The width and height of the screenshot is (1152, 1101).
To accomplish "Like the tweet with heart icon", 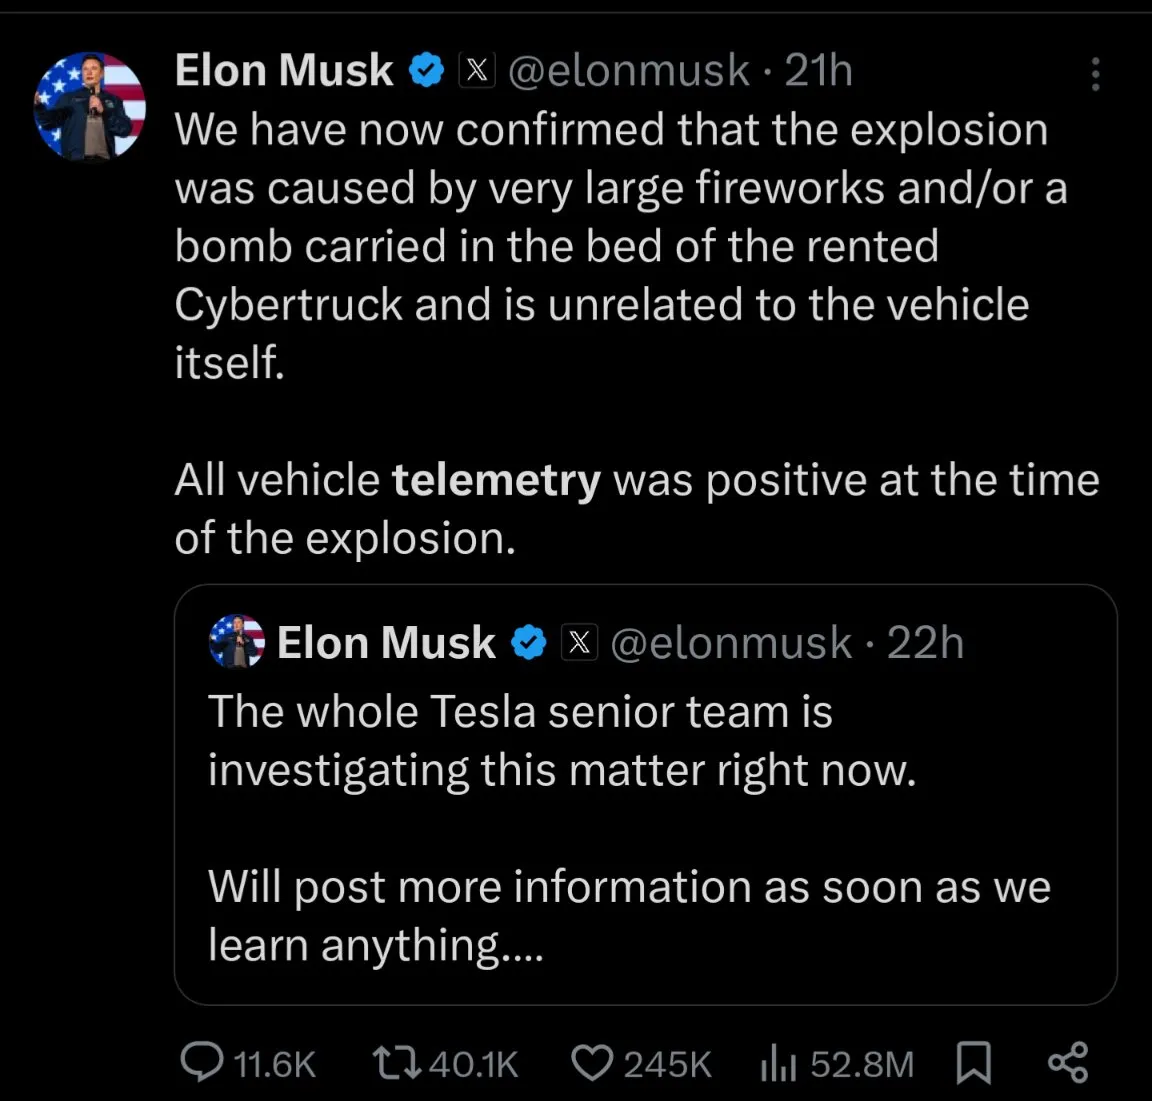I will click(x=591, y=1063).
